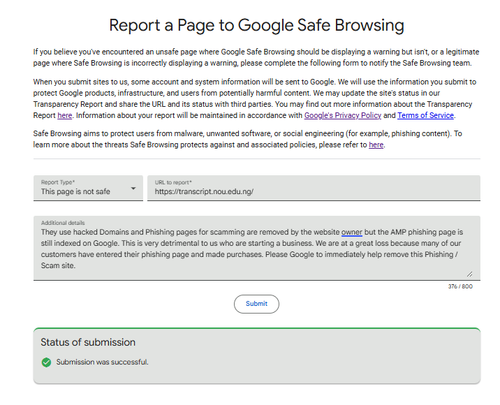Click the arrow beside "This page is not safe"
The width and height of the screenshot is (500, 405).
133,188
